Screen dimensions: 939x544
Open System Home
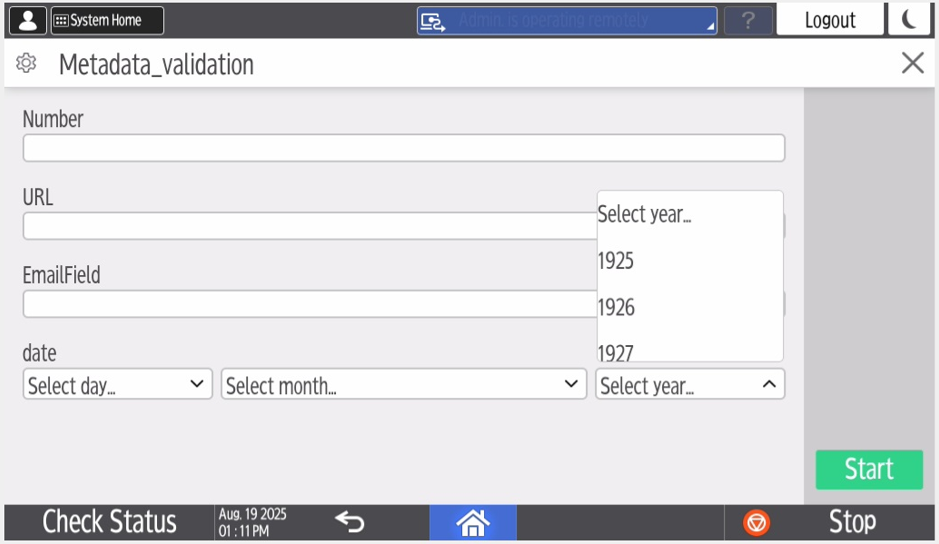click(106, 20)
